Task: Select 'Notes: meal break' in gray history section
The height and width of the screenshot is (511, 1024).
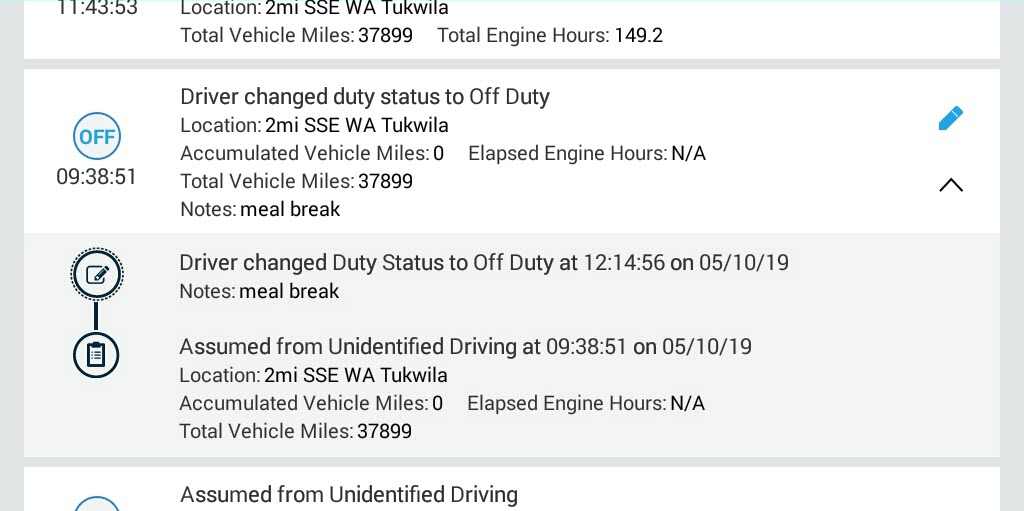Action: (259, 291)
